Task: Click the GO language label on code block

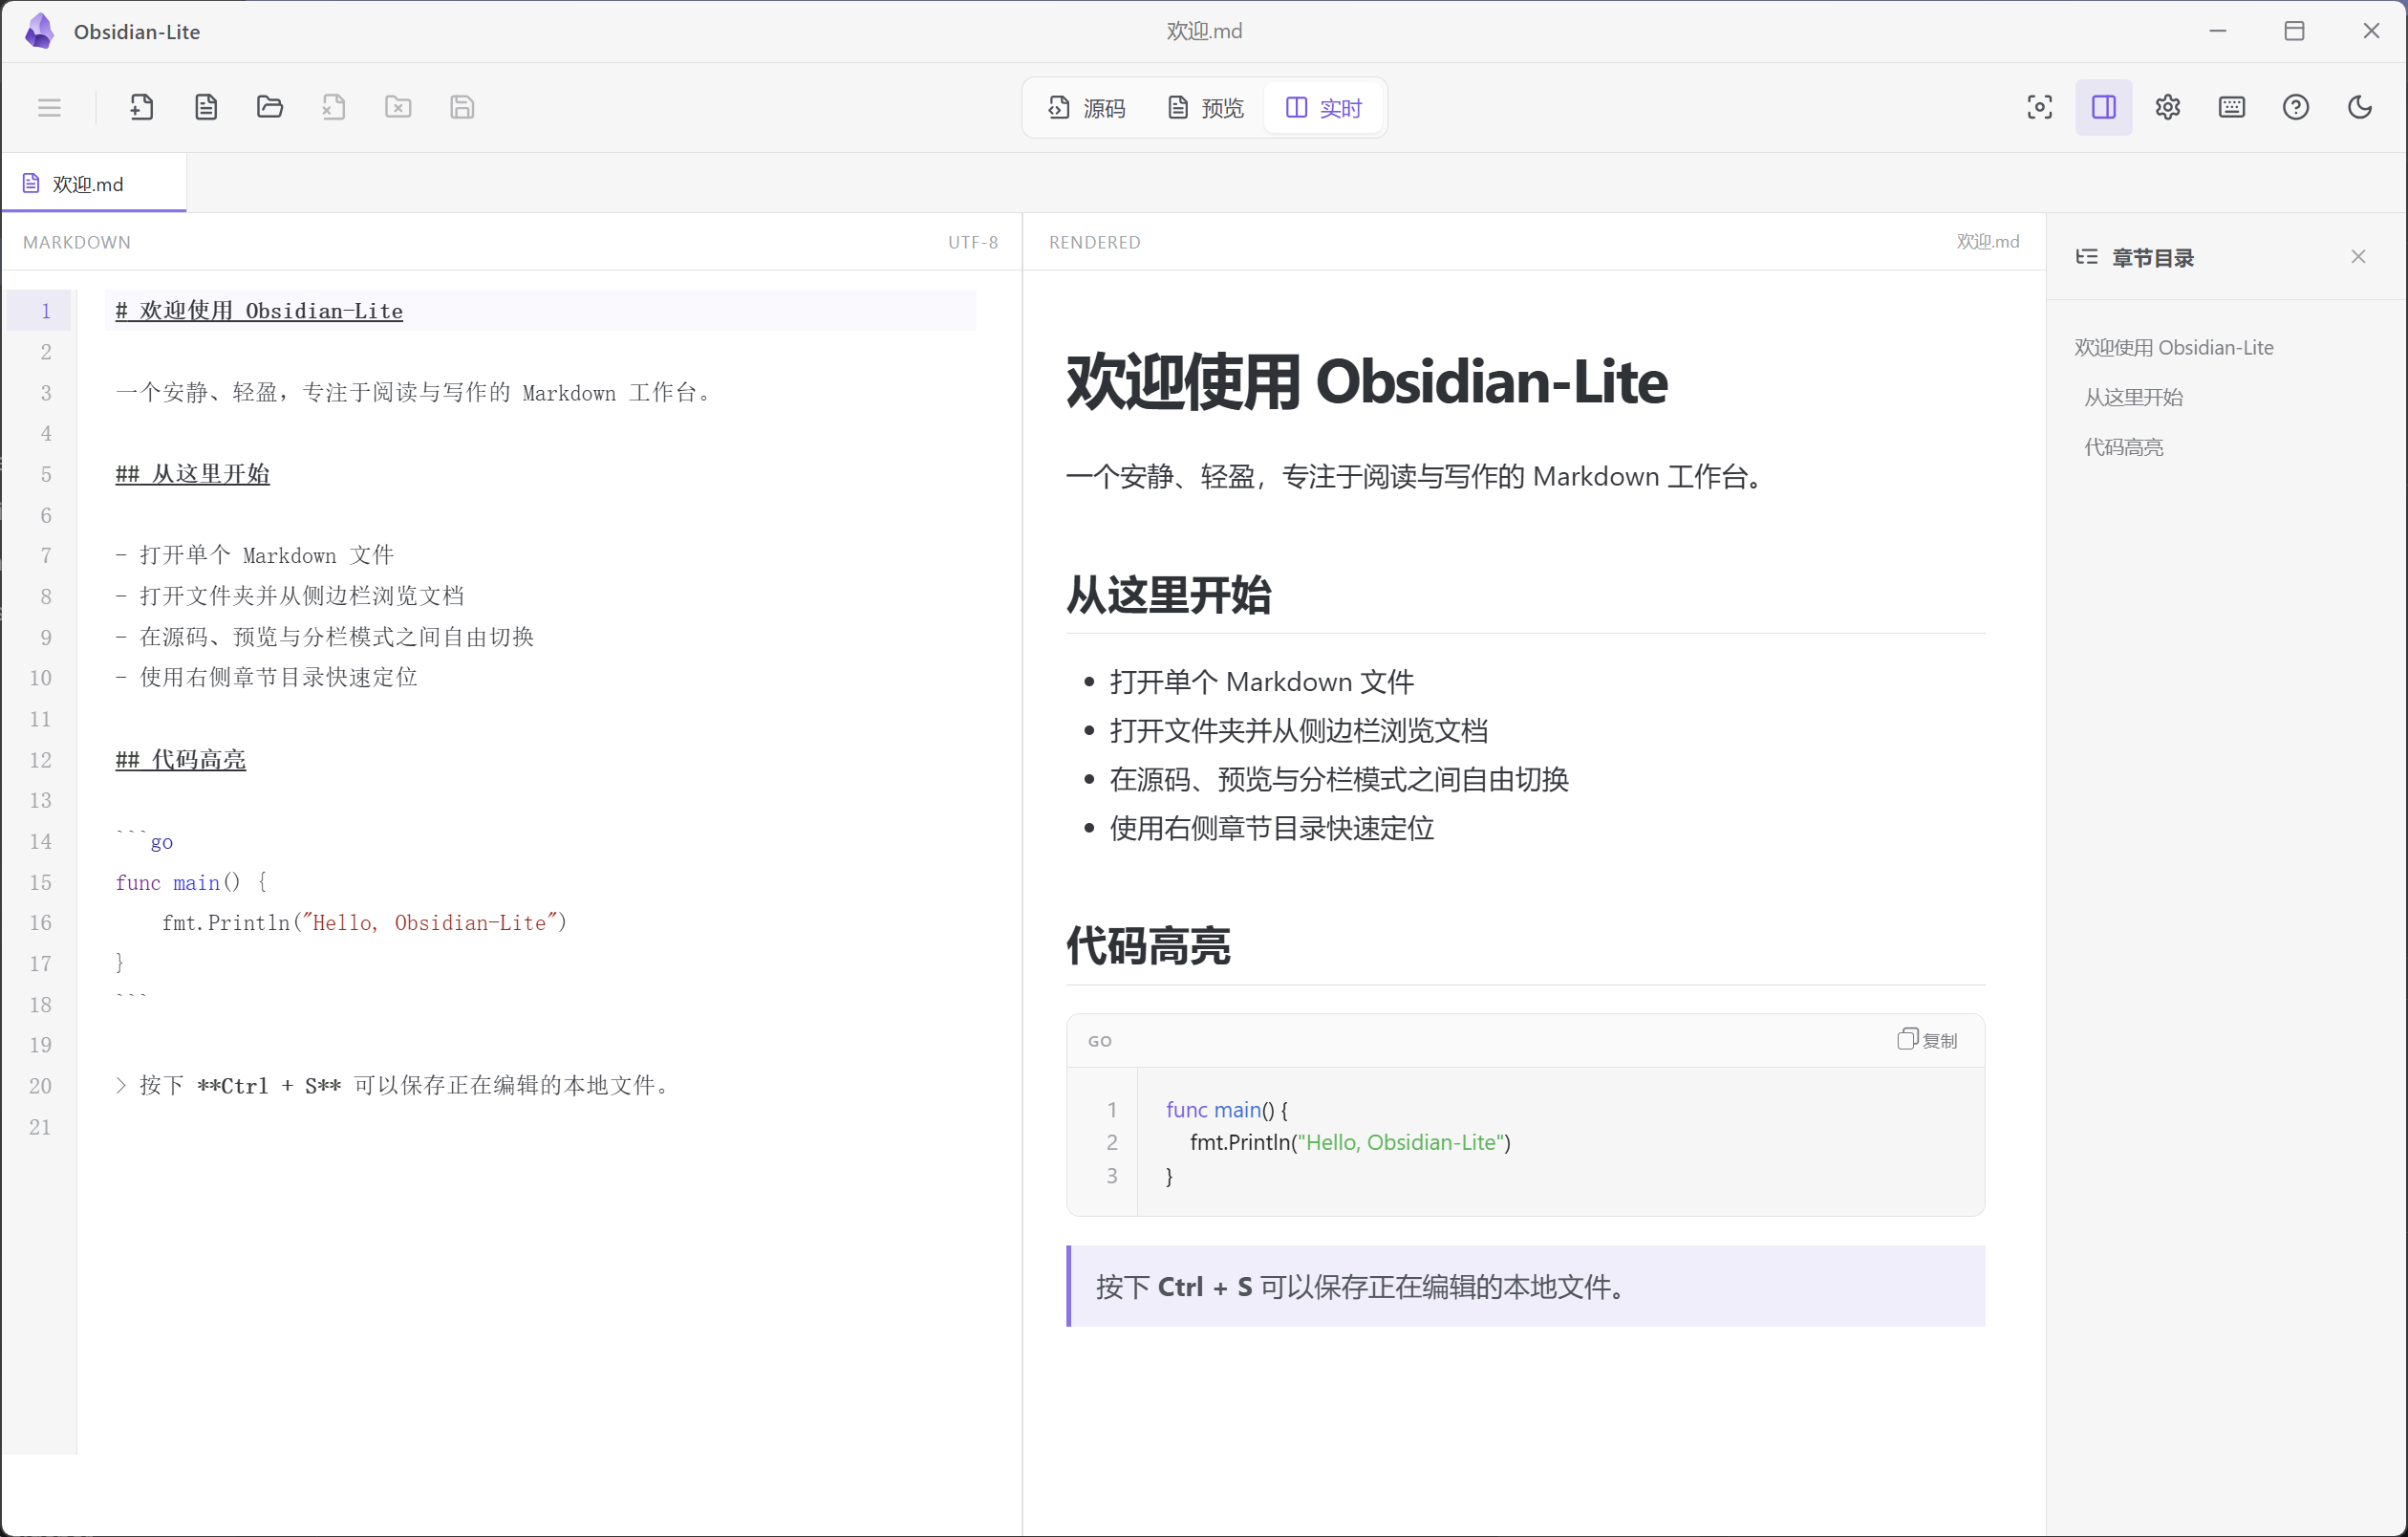Action: coord(1100,1041)
